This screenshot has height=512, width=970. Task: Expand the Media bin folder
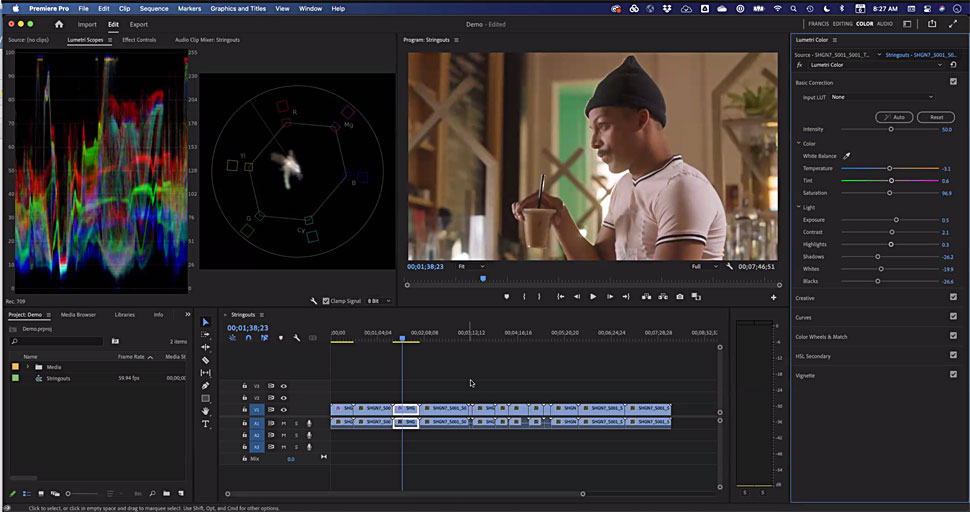(x=28, y=367)
